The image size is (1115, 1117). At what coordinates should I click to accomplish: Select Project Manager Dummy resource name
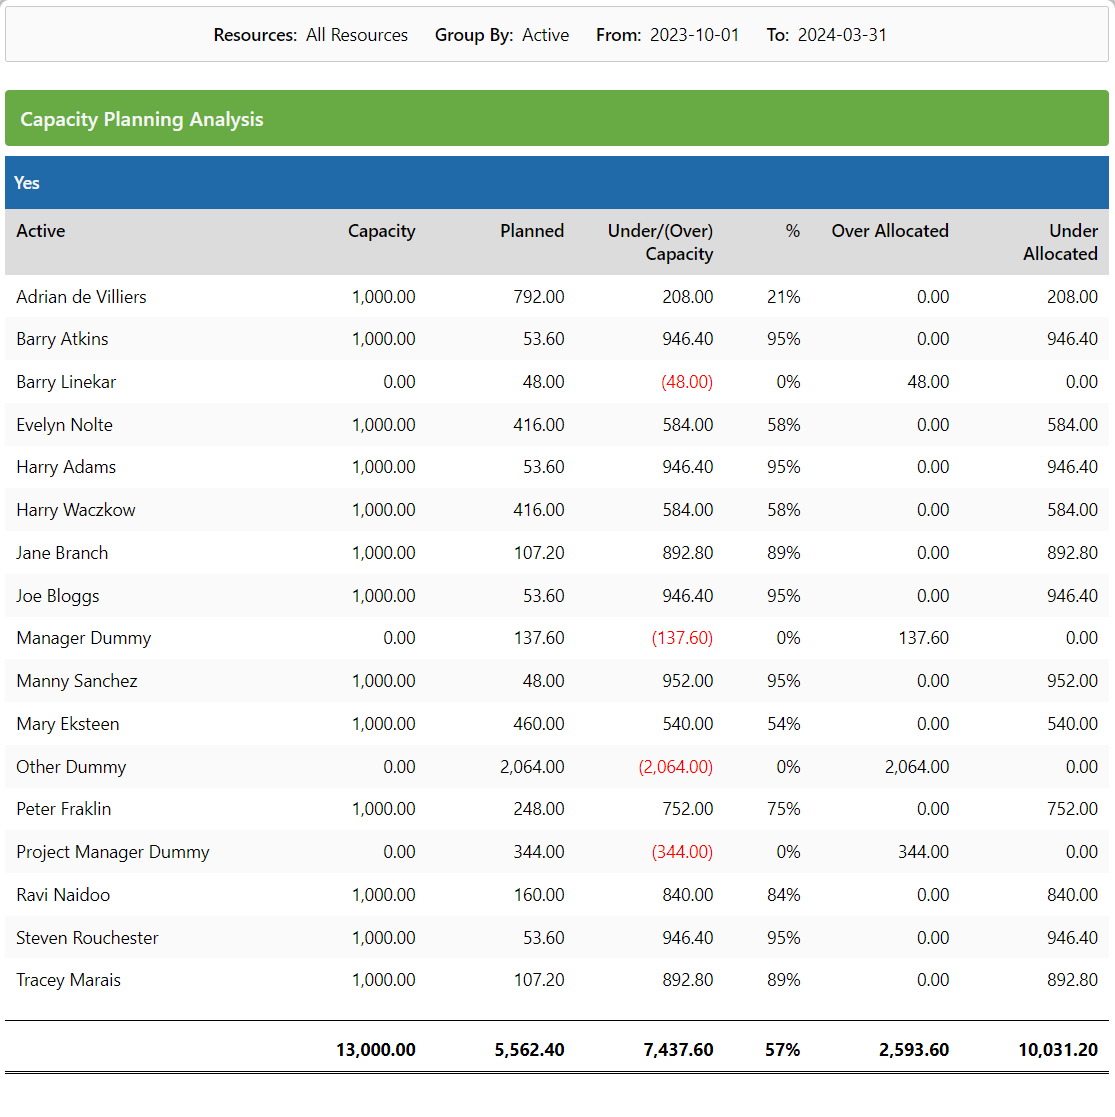tap(113, 852)
